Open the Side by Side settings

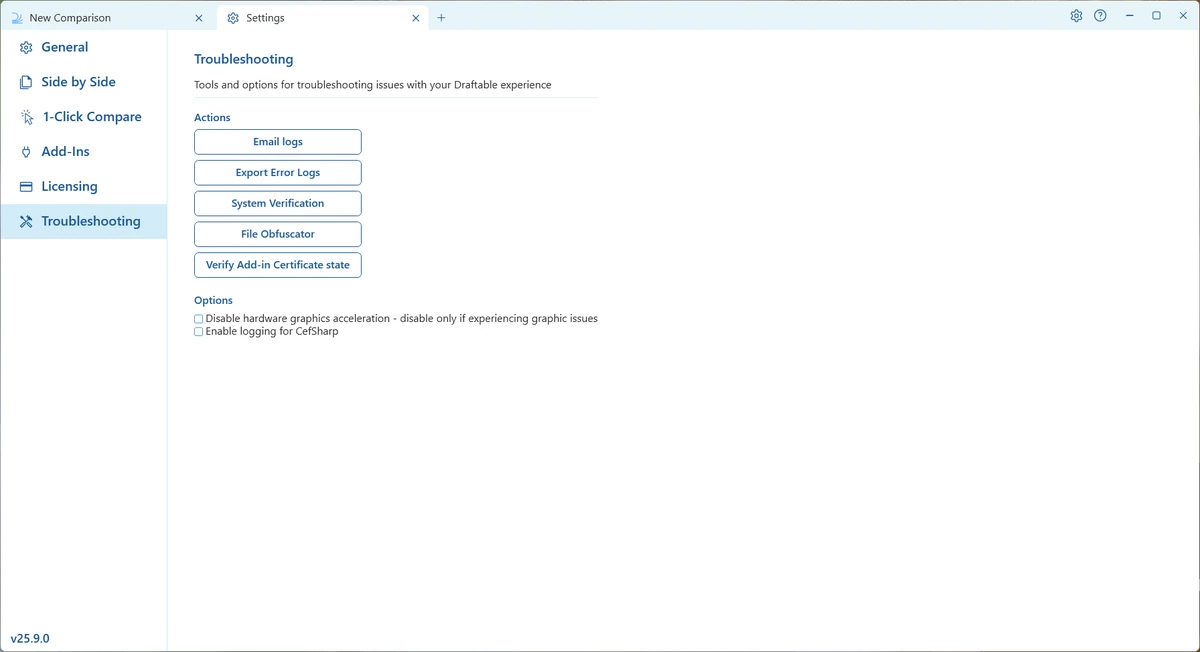(83, 82)
